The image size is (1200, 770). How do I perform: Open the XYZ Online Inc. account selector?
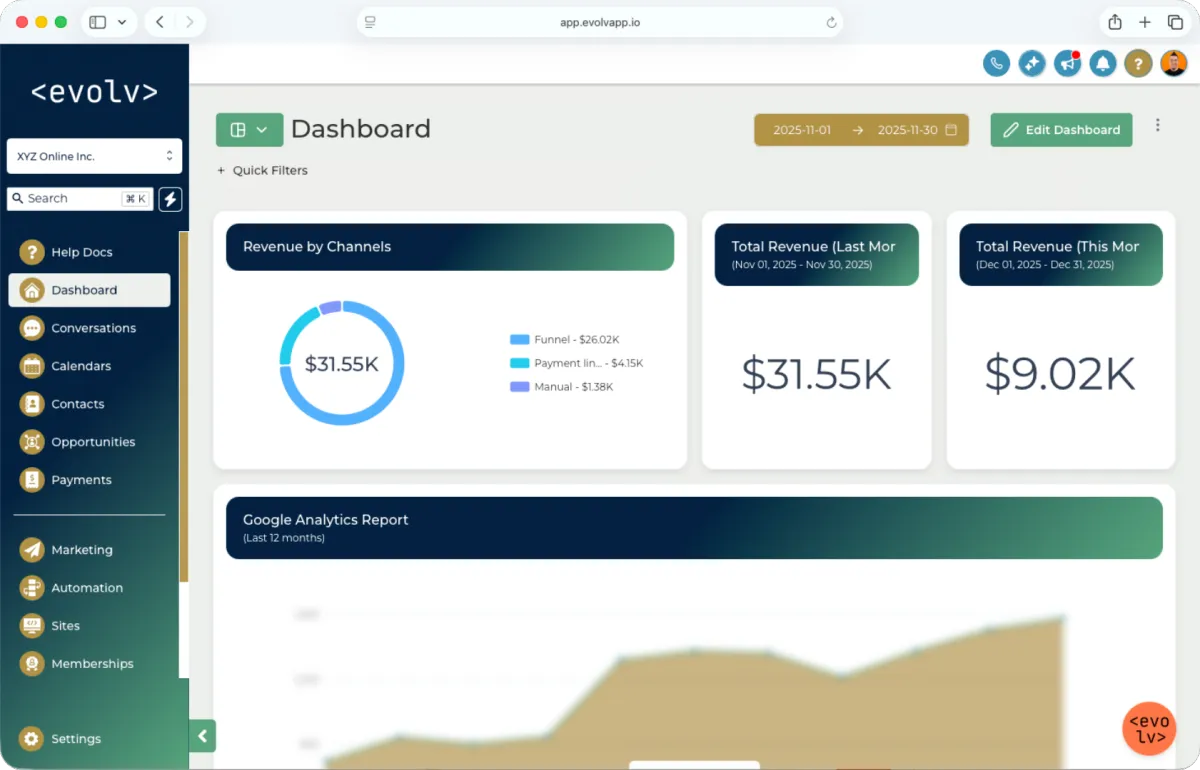[x=94, y=156]
